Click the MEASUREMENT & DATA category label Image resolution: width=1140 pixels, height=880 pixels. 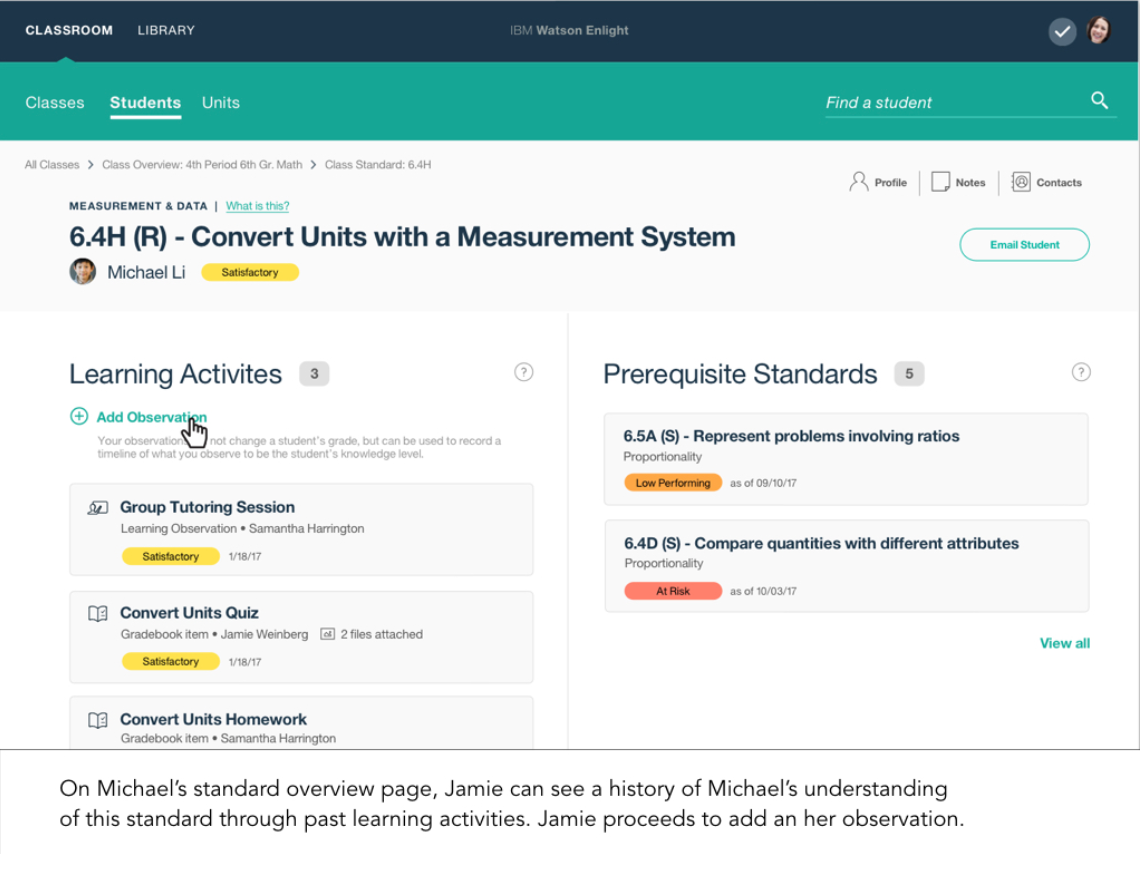138,206
